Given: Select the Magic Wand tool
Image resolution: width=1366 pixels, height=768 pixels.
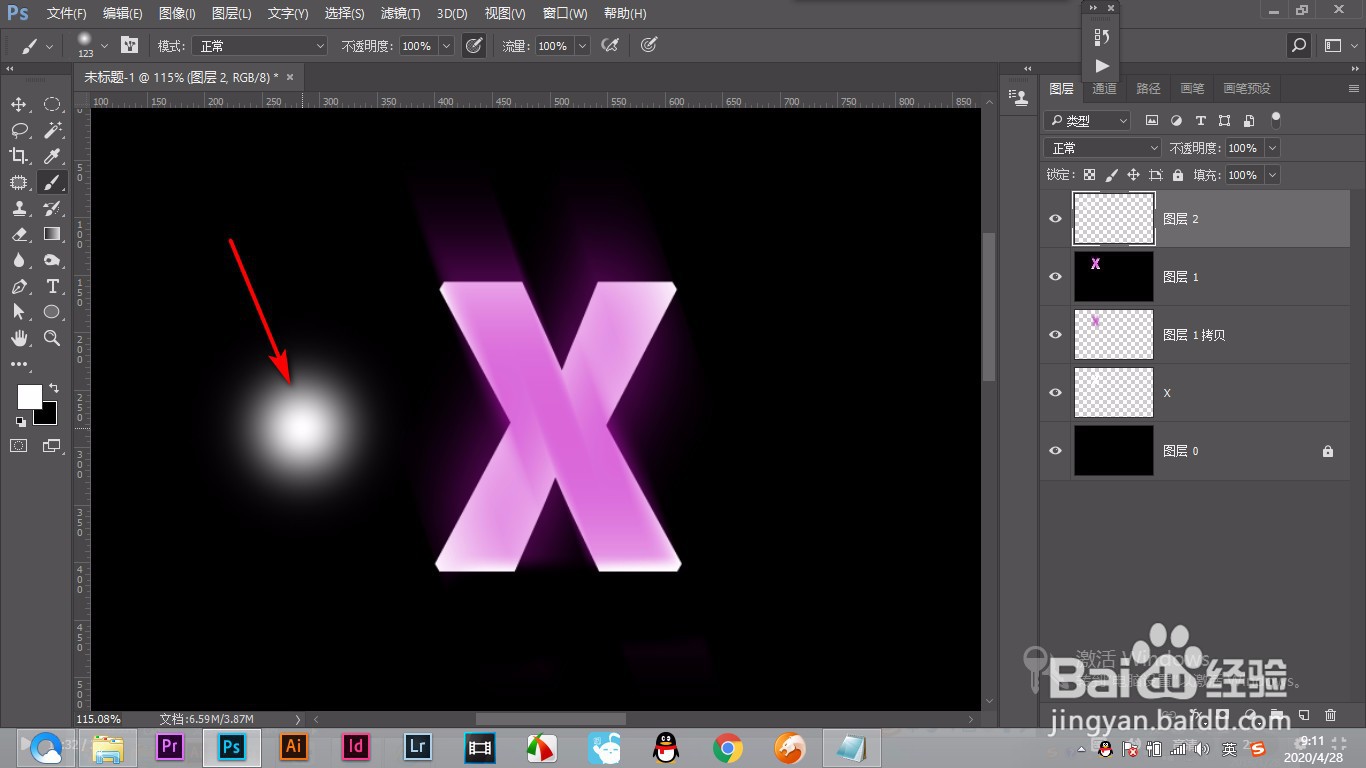Looking at the screenshot, I should coord(52,130).
